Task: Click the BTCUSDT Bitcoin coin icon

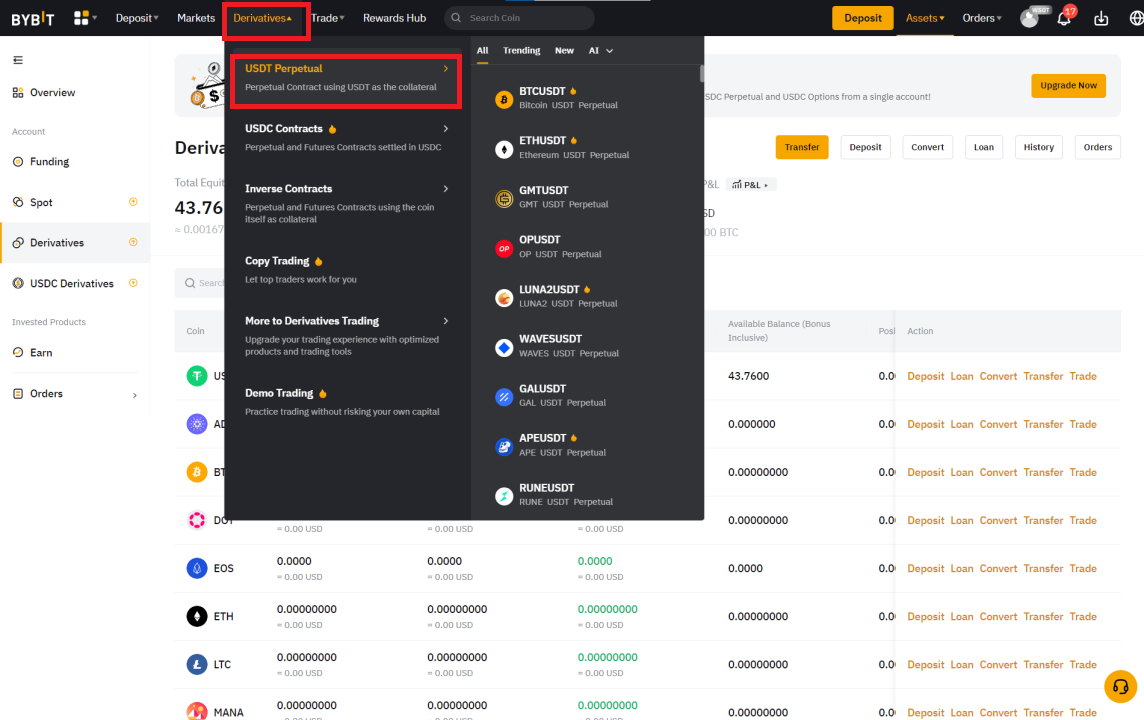Action: coord(503,99)
